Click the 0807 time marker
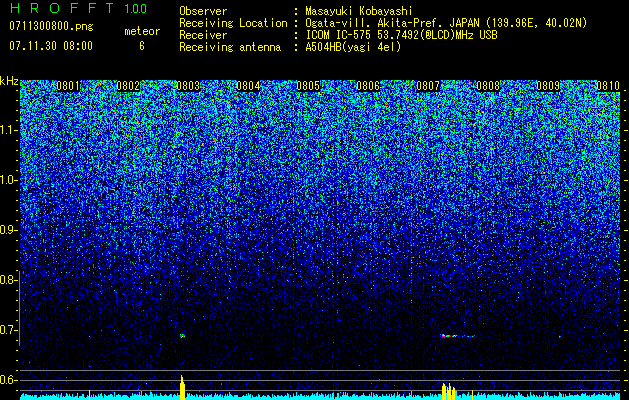Image resolution: width=629 pixels, height=400 pixels. point(428,86)
